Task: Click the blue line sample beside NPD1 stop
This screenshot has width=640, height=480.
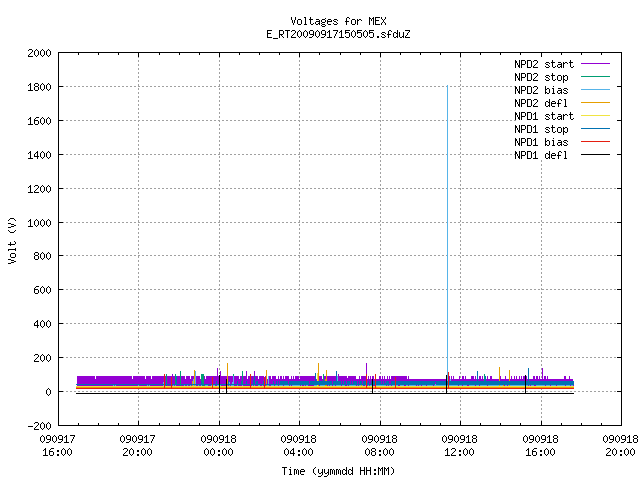Action: [596, 129]
